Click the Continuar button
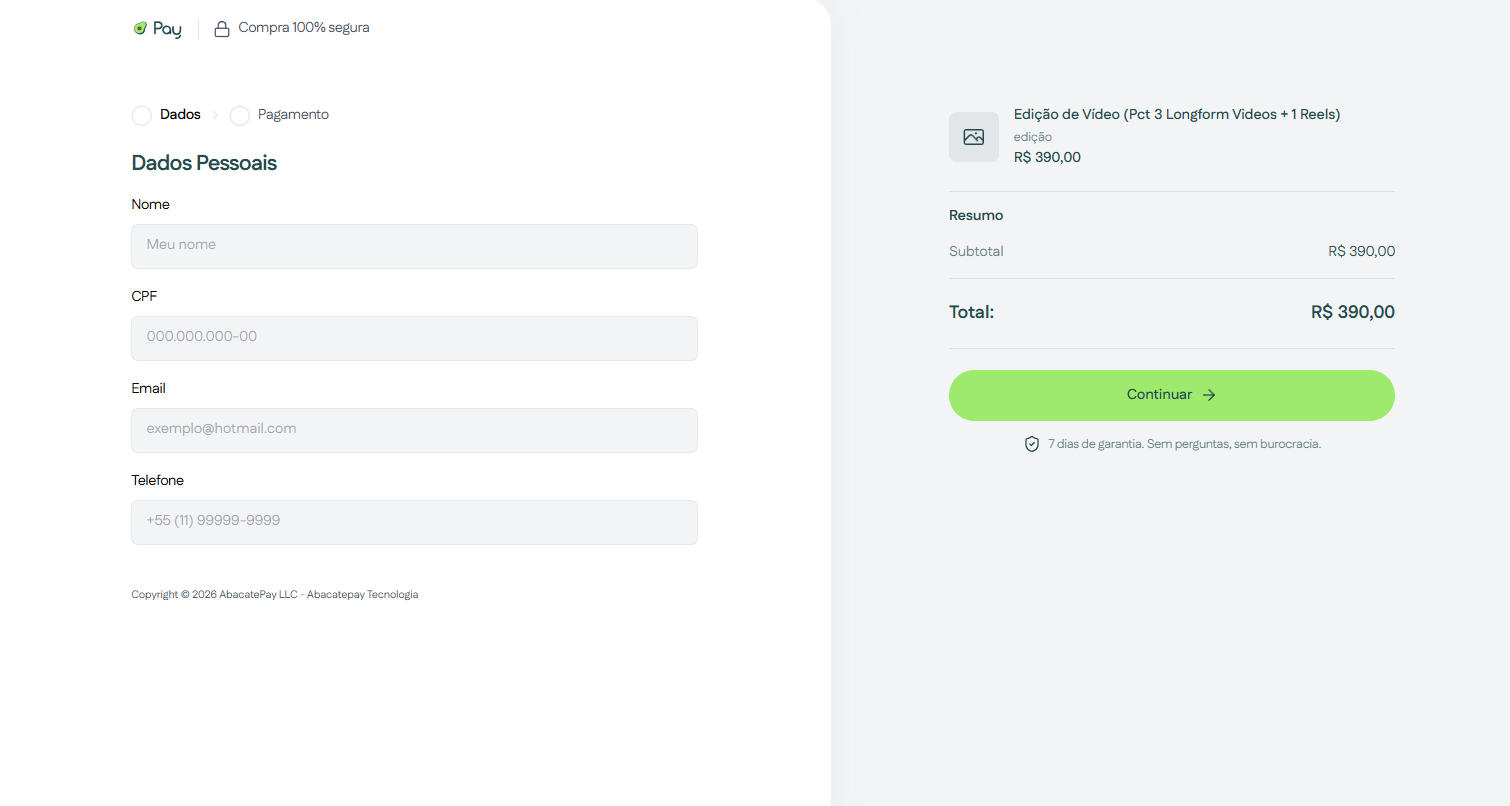The width and height of the screenshot is (1510, 806). (1171, 395)
